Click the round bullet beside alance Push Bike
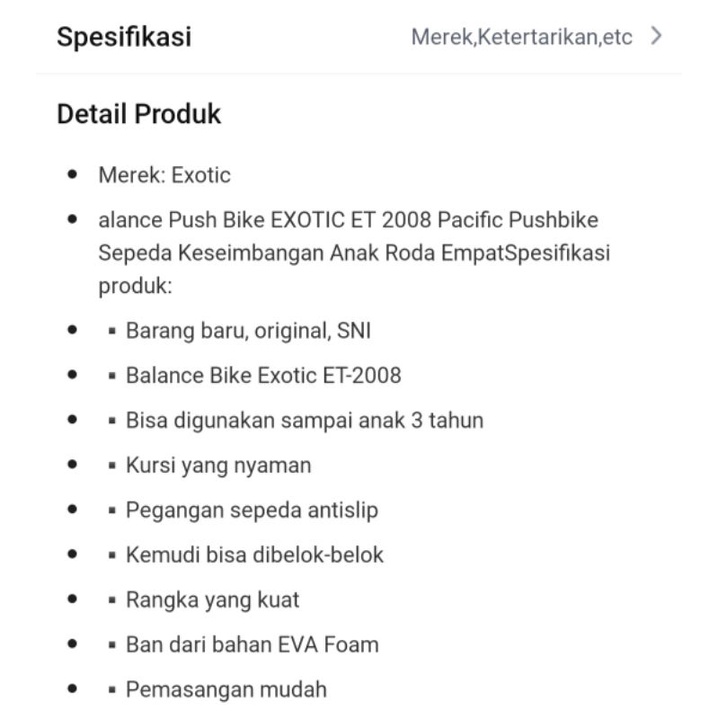 72,219
